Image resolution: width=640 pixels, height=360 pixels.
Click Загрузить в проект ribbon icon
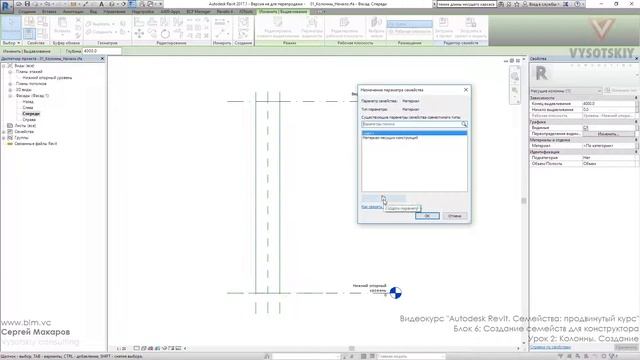(444, 27)
